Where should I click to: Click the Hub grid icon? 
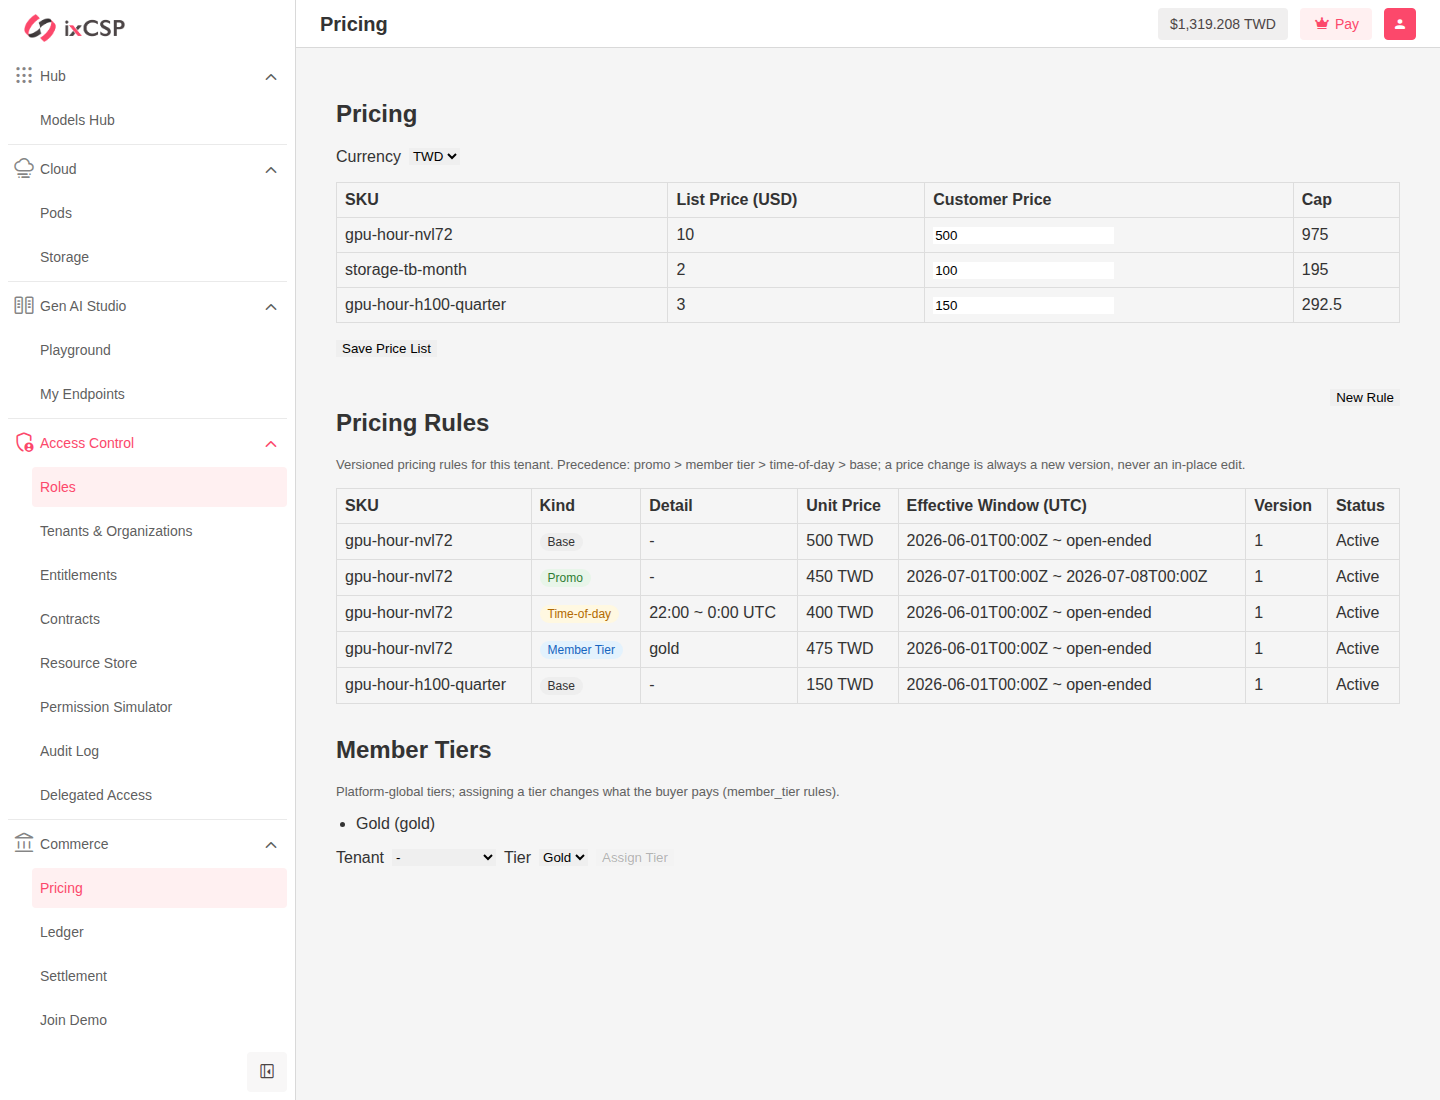coord(24,76)
